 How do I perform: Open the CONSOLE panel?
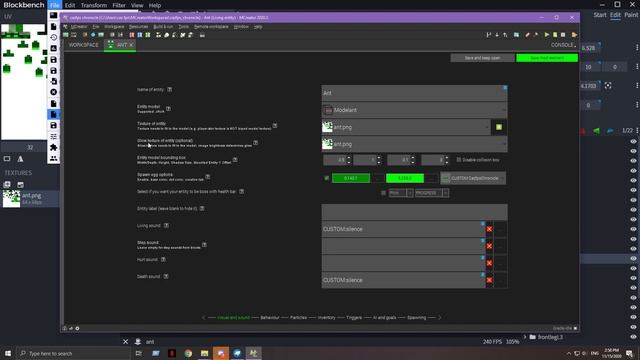pyautogui.click(x=563, y=45)
